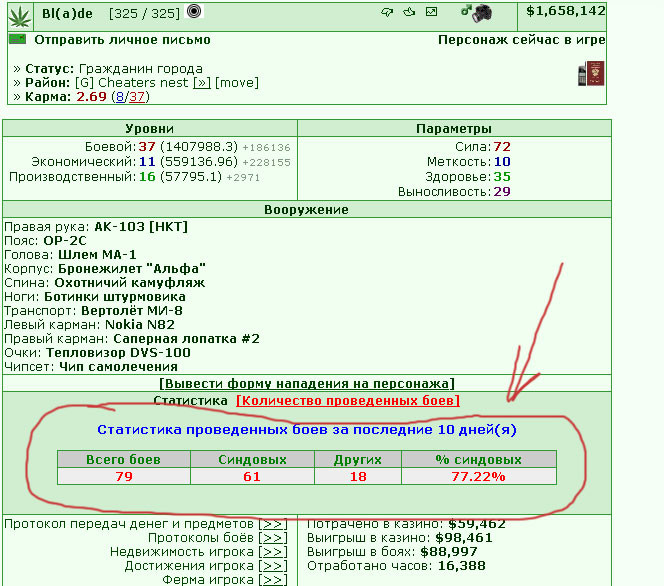Screen dimensions: 664x586
Task: Click battle winnings $88,997
Action: [x=448, y=552]
